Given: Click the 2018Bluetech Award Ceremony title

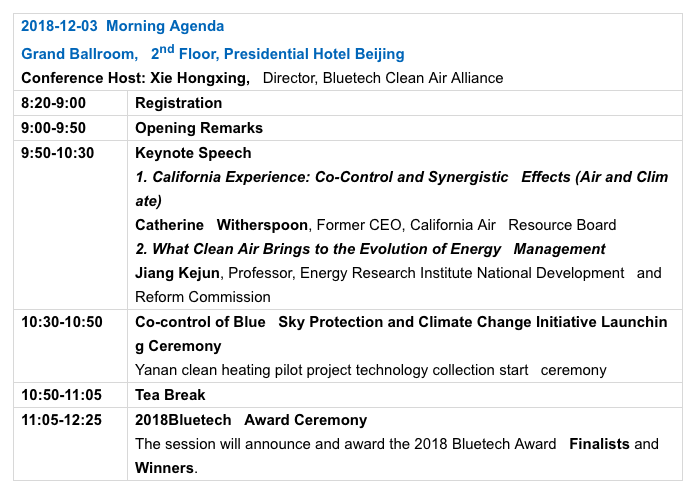Looking at the screenshot, I should tap(251, 420).
